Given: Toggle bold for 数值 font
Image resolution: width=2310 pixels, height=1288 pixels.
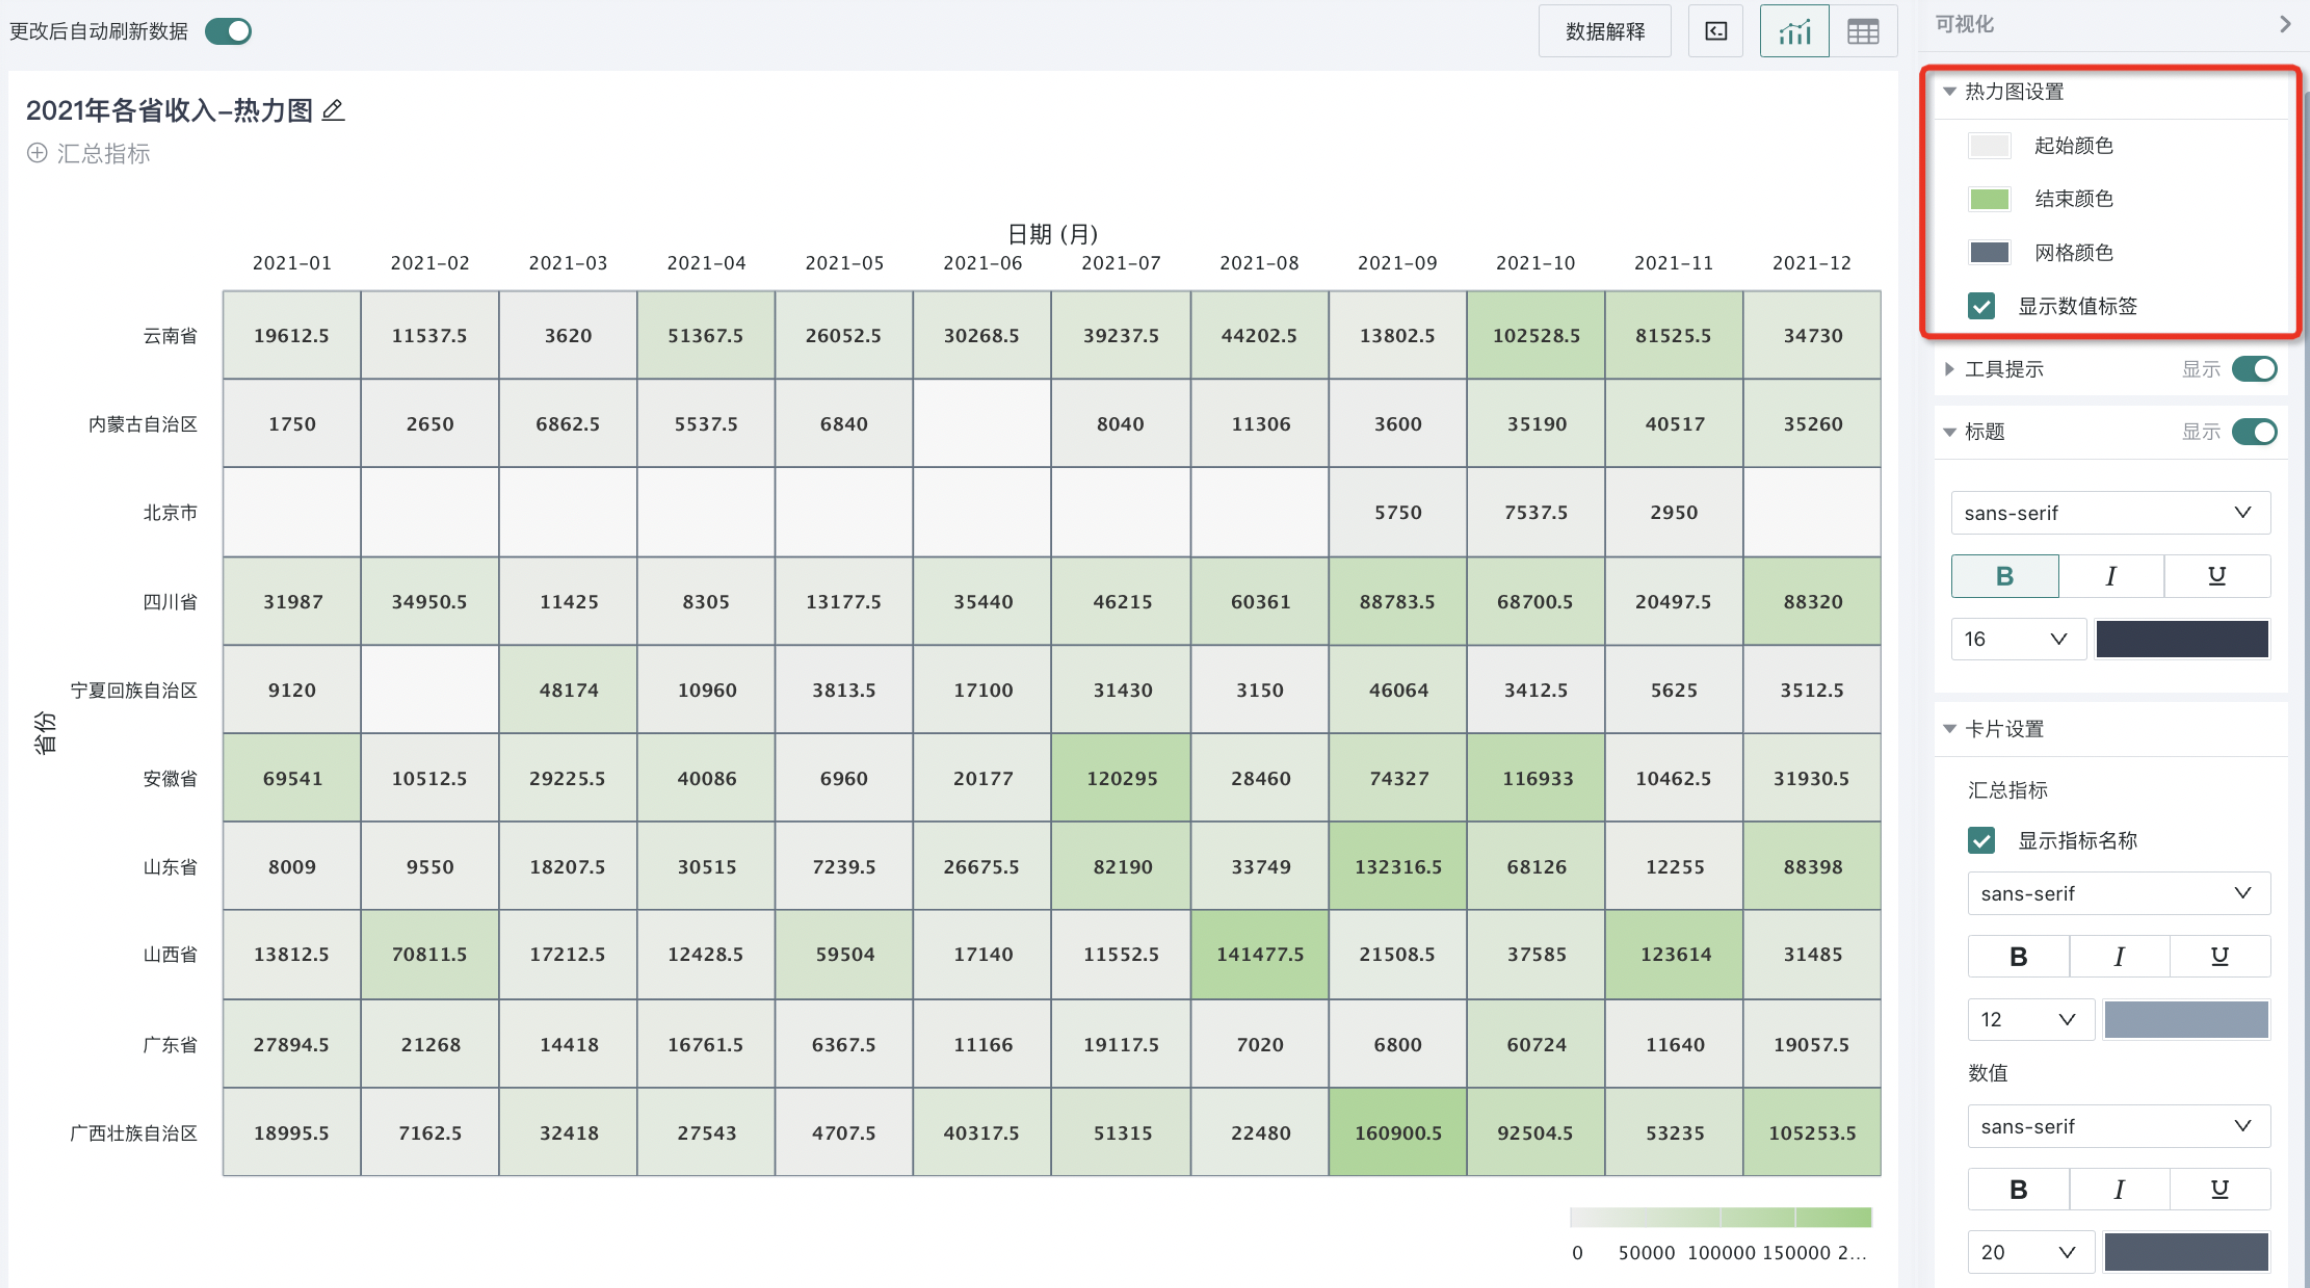Looking at the screenshot, I should (x=2018, y=1189).
